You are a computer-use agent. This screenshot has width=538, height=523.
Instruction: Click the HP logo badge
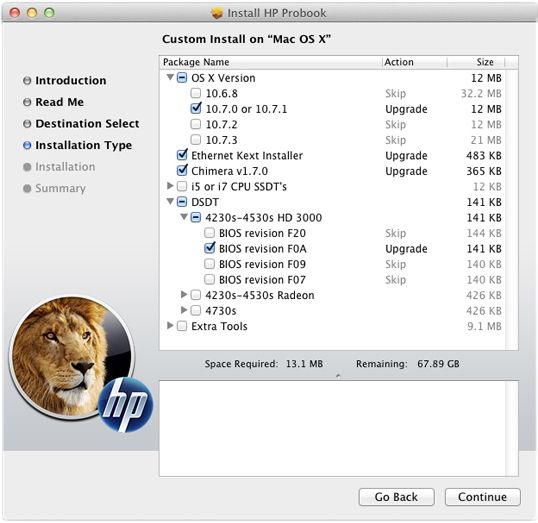coord(126,405)
